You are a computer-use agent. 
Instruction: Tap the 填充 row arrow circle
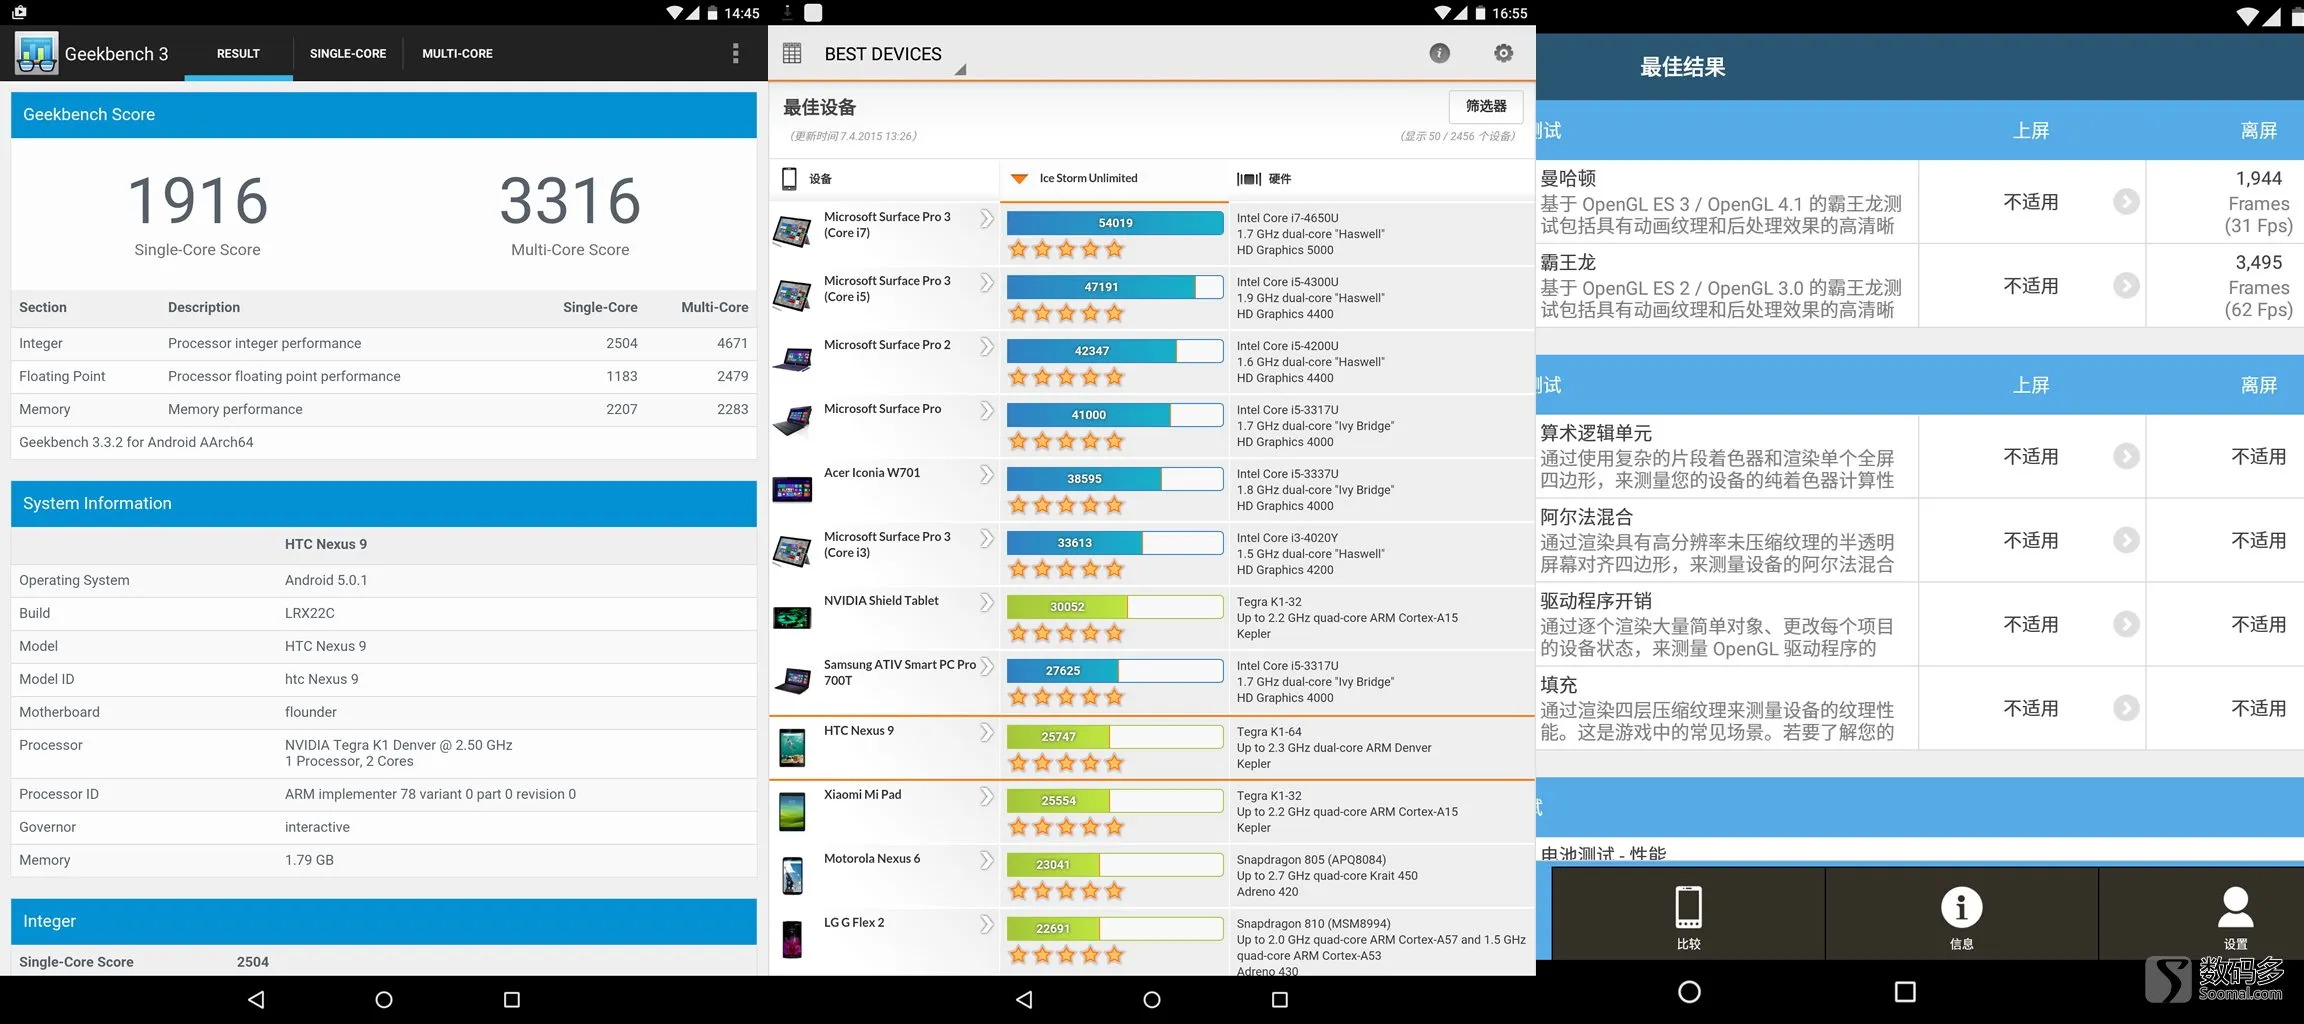pos(2126,709)
